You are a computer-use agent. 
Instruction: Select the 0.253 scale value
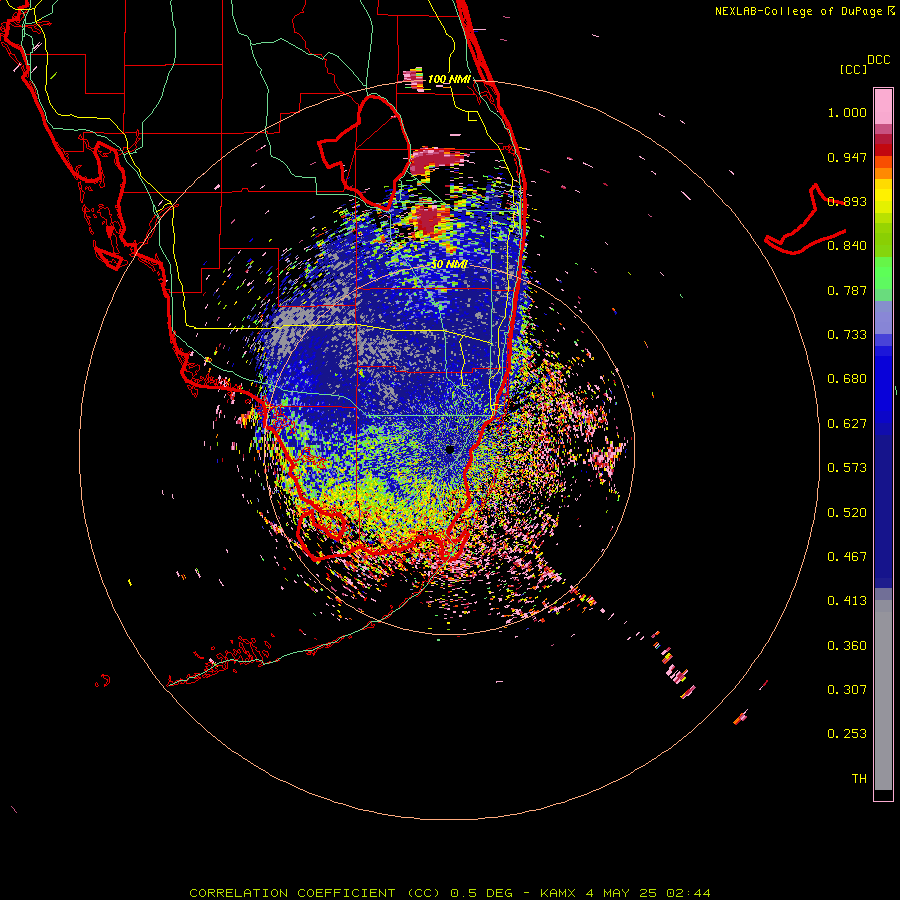point(847,734)
